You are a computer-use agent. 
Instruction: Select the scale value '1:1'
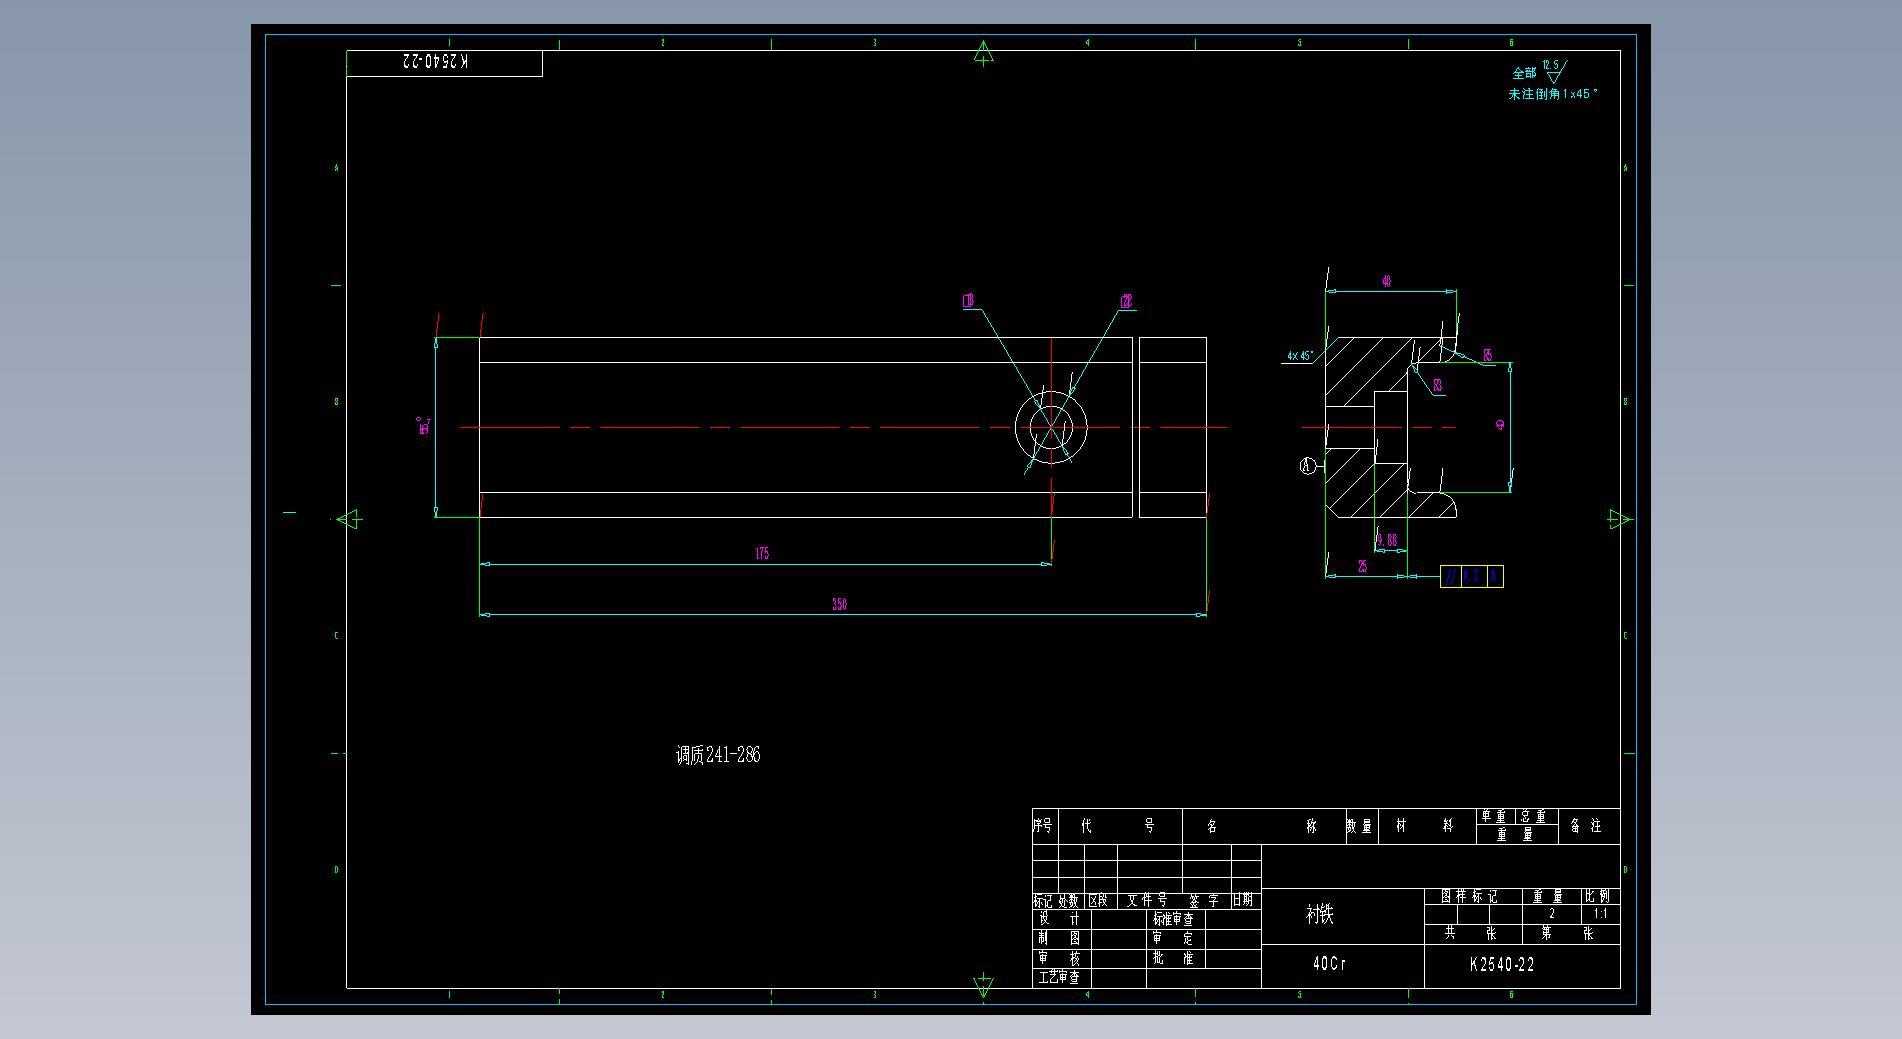[x=1600, y=914]
